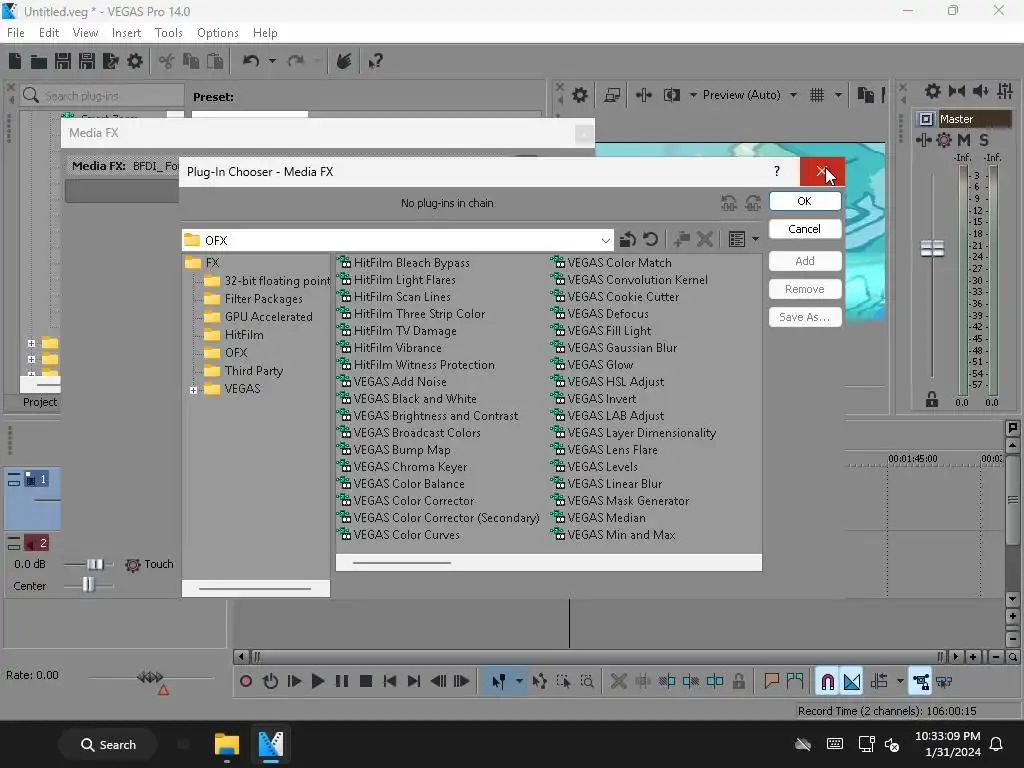
Task: Open the OFX folder path dropdown
Action: pos(605,240)
